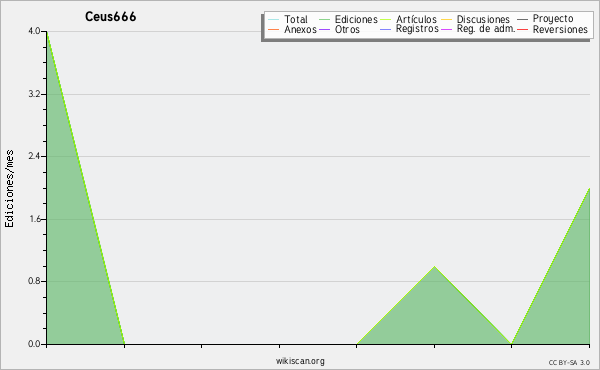Click the Otros legend label
Viewport: 600px width, 370px height.
[347, 30]
